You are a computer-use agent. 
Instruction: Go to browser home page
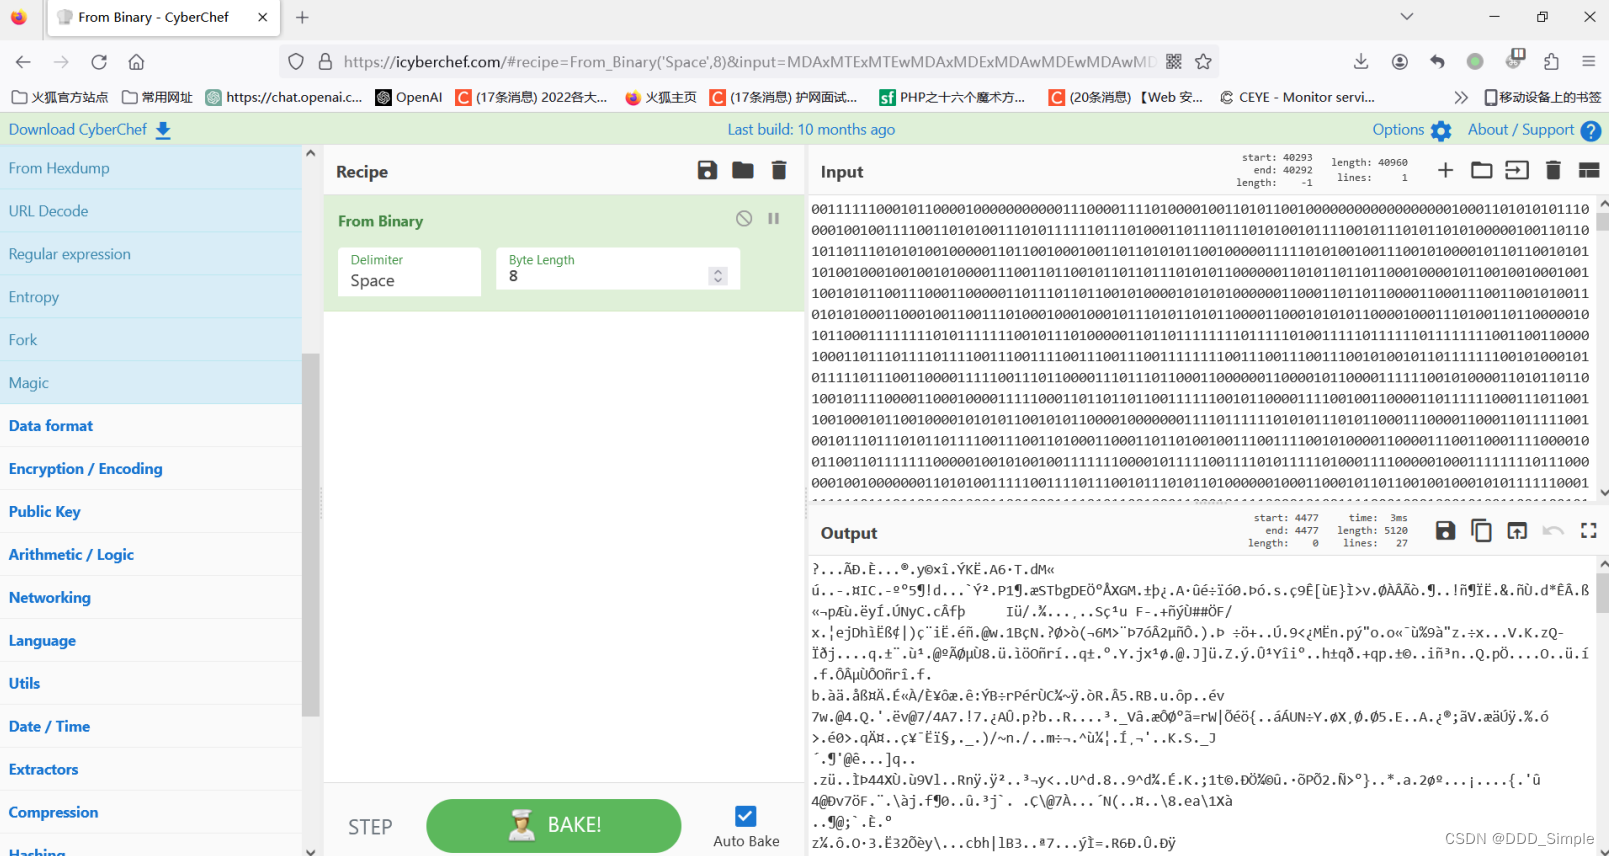(x=136, y=62)
